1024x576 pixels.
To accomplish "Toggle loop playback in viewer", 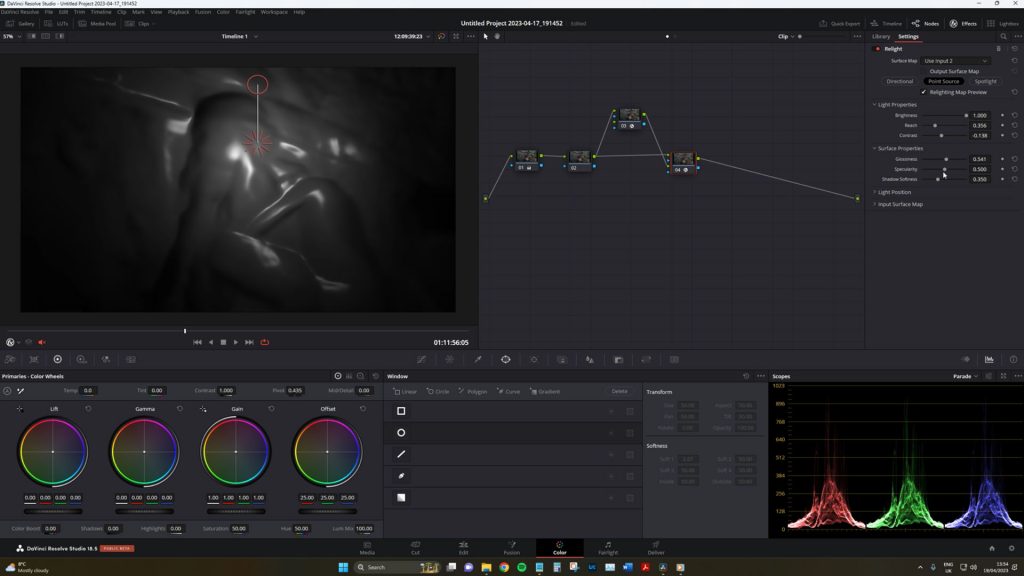I will 264,342.
